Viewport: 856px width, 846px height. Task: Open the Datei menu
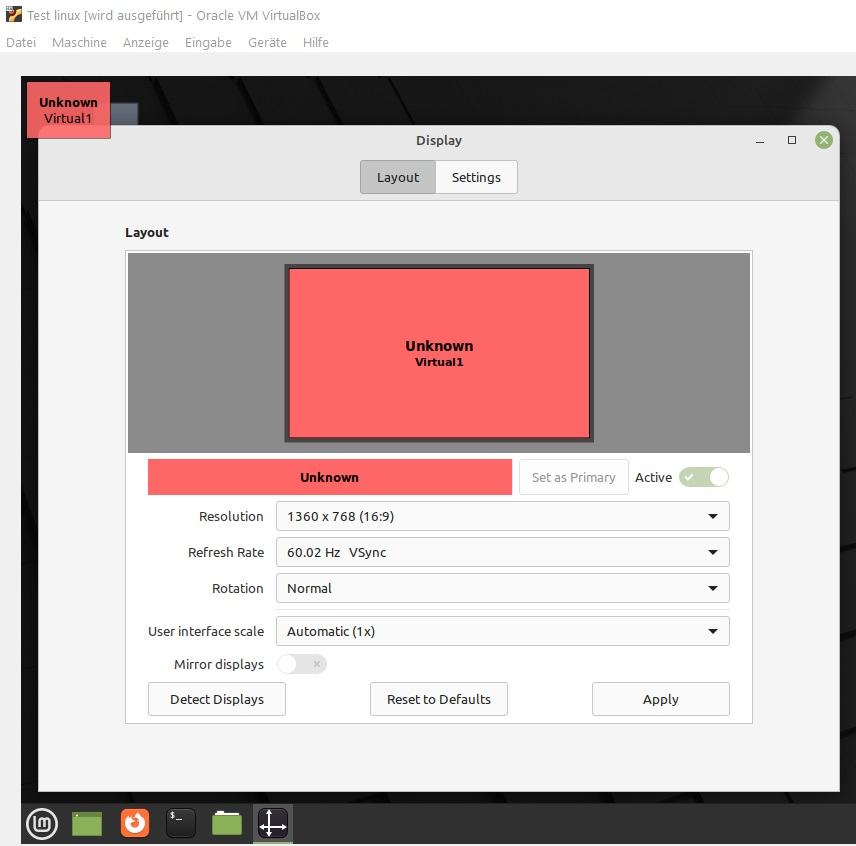[21, 43]
